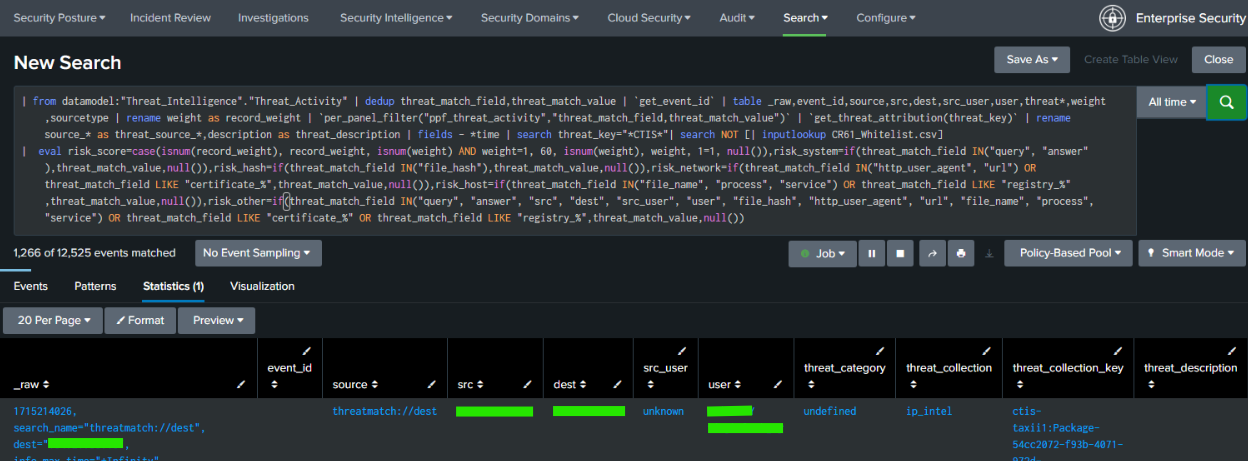The width and height of the screenshot is (1248, 461).
Task: Toggle sort order on dest column
Action: tap(566, 384)
